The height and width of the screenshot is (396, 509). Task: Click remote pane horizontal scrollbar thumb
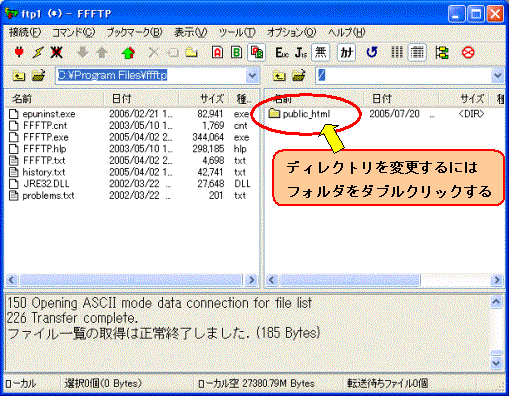tap(349, 280)
